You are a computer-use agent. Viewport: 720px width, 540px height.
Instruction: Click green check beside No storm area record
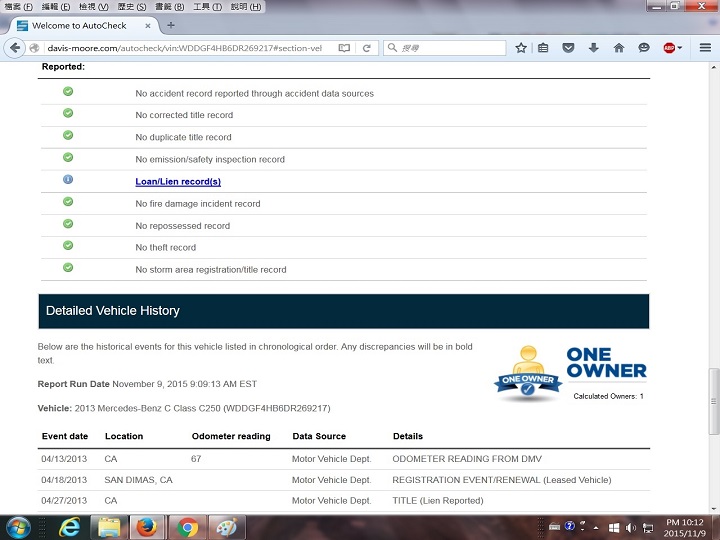point(68,267)
